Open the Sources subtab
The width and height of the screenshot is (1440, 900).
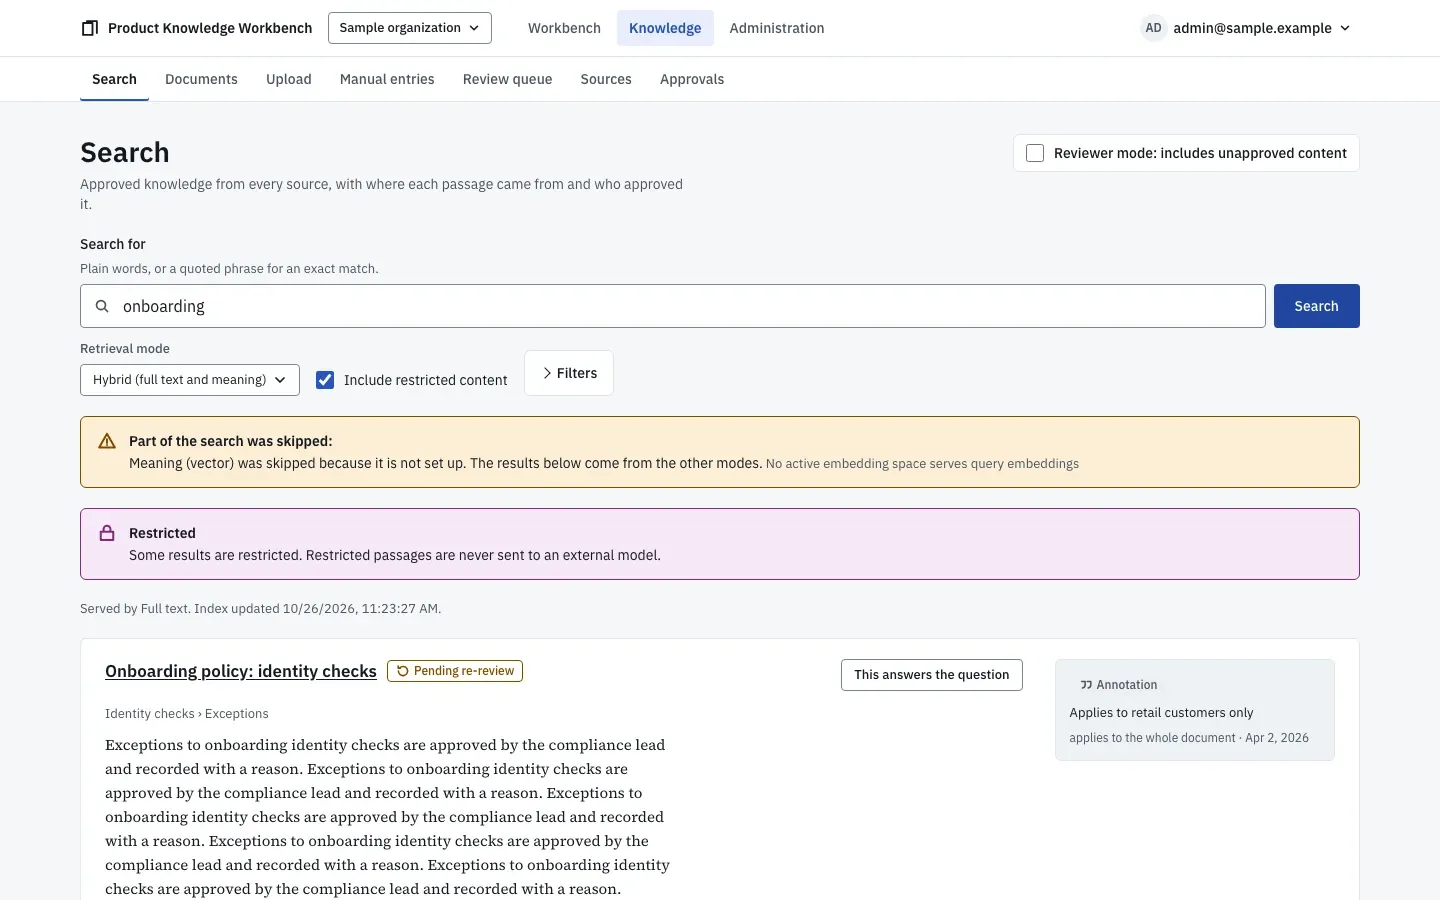pyautogui.click(x=606, y=79)
